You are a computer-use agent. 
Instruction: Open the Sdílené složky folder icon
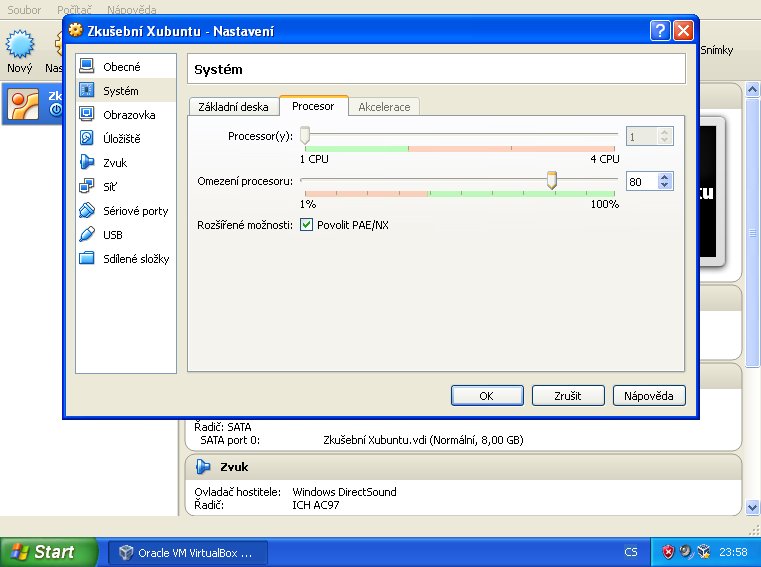[x=87, y=258]
